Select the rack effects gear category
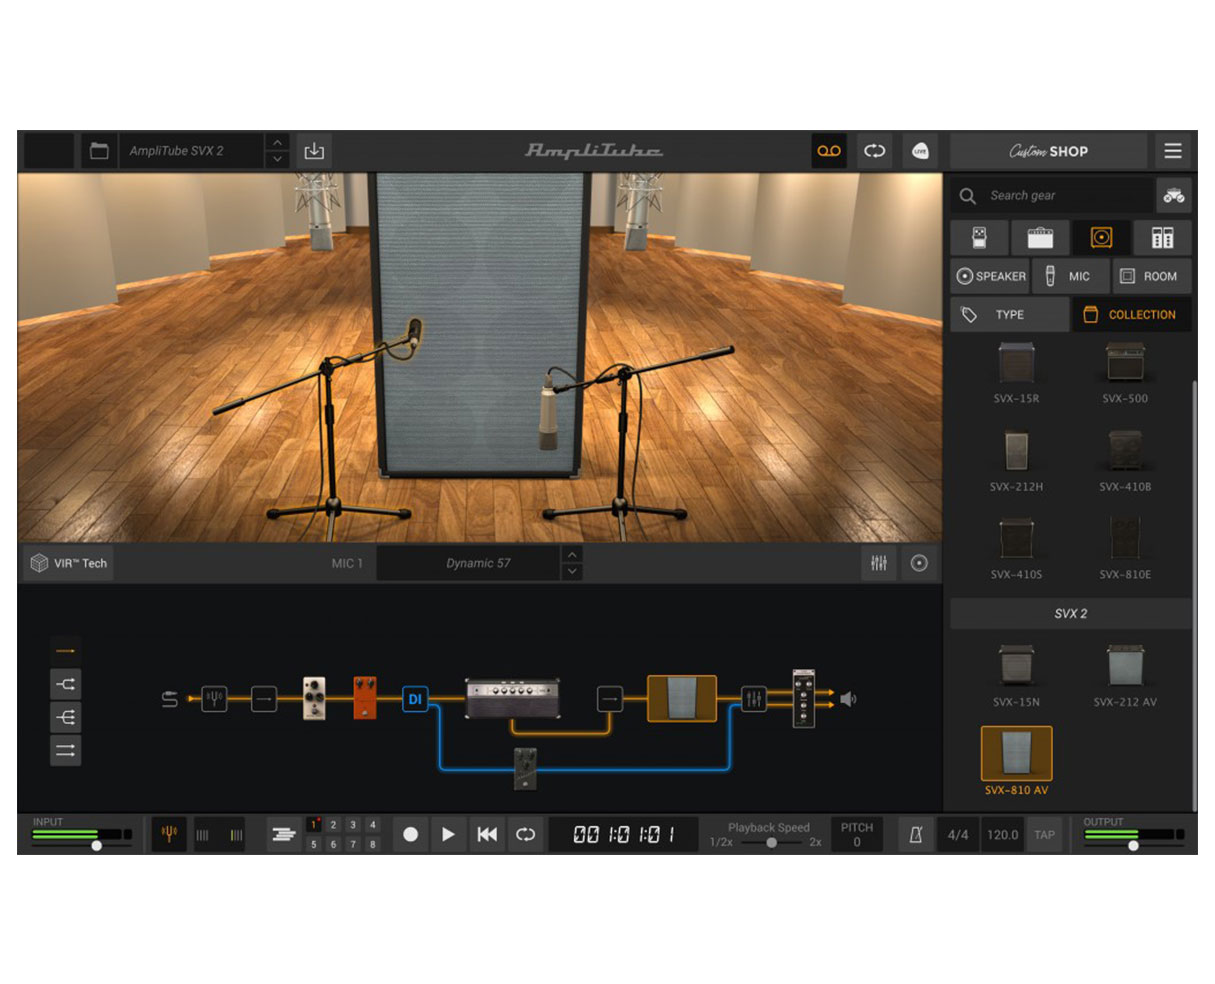 pos(1162,238)
